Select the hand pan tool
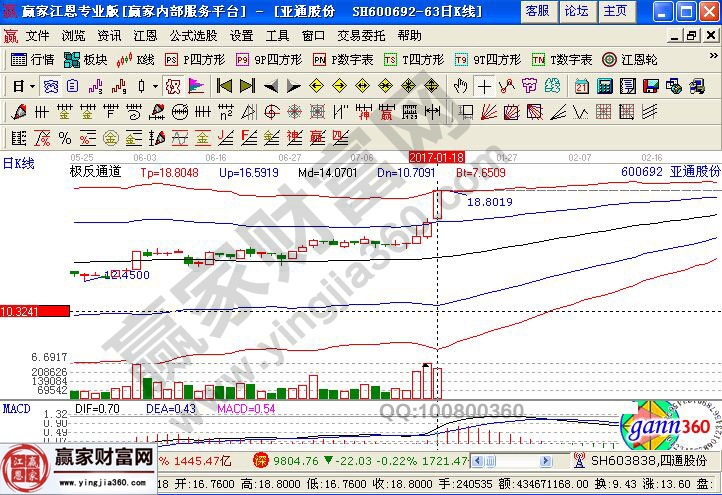 (x=461, y=86)
